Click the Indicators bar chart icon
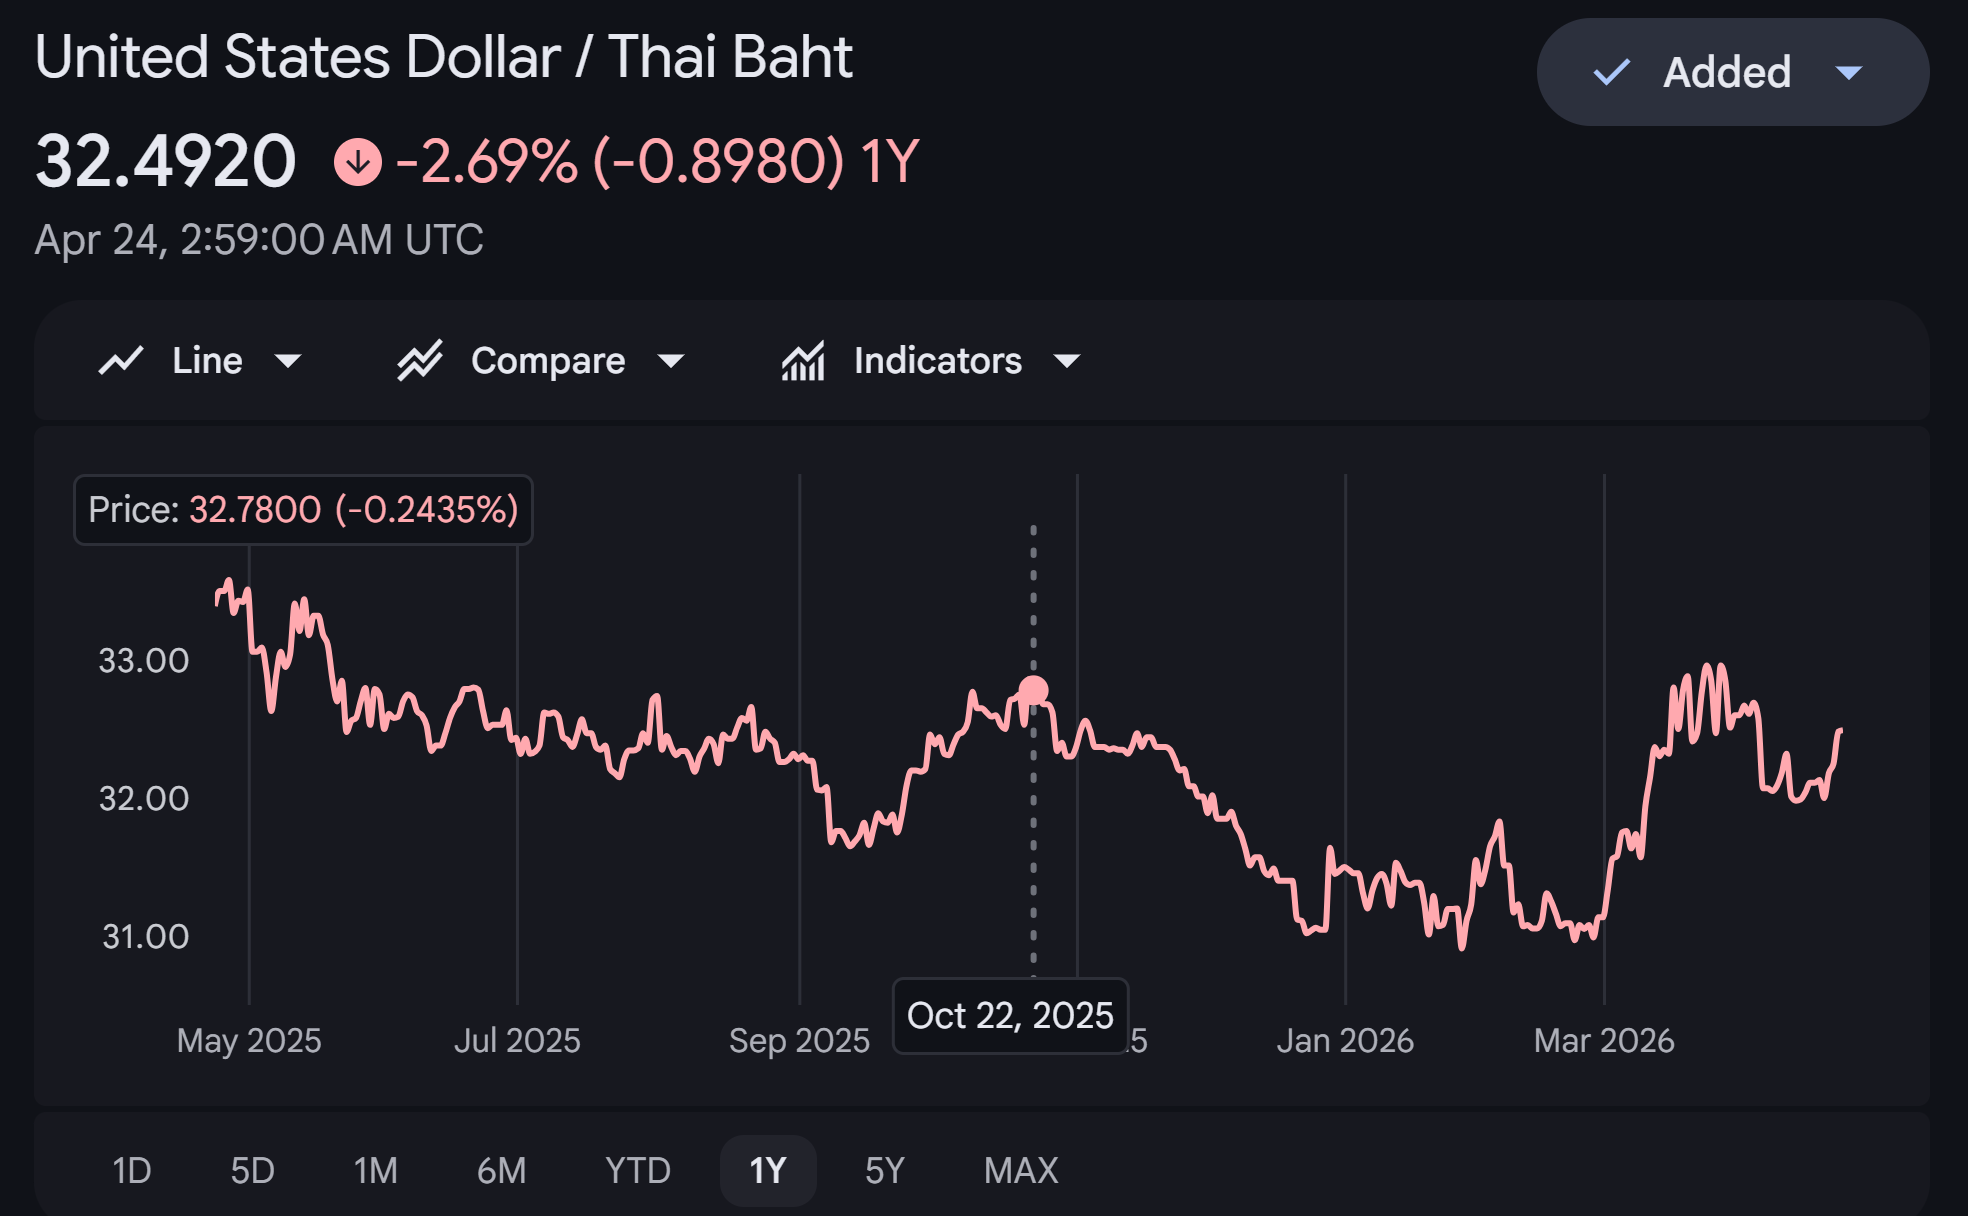This screenshot has height=1216, width=1968. pyautogui.click(x=803, y=361)
